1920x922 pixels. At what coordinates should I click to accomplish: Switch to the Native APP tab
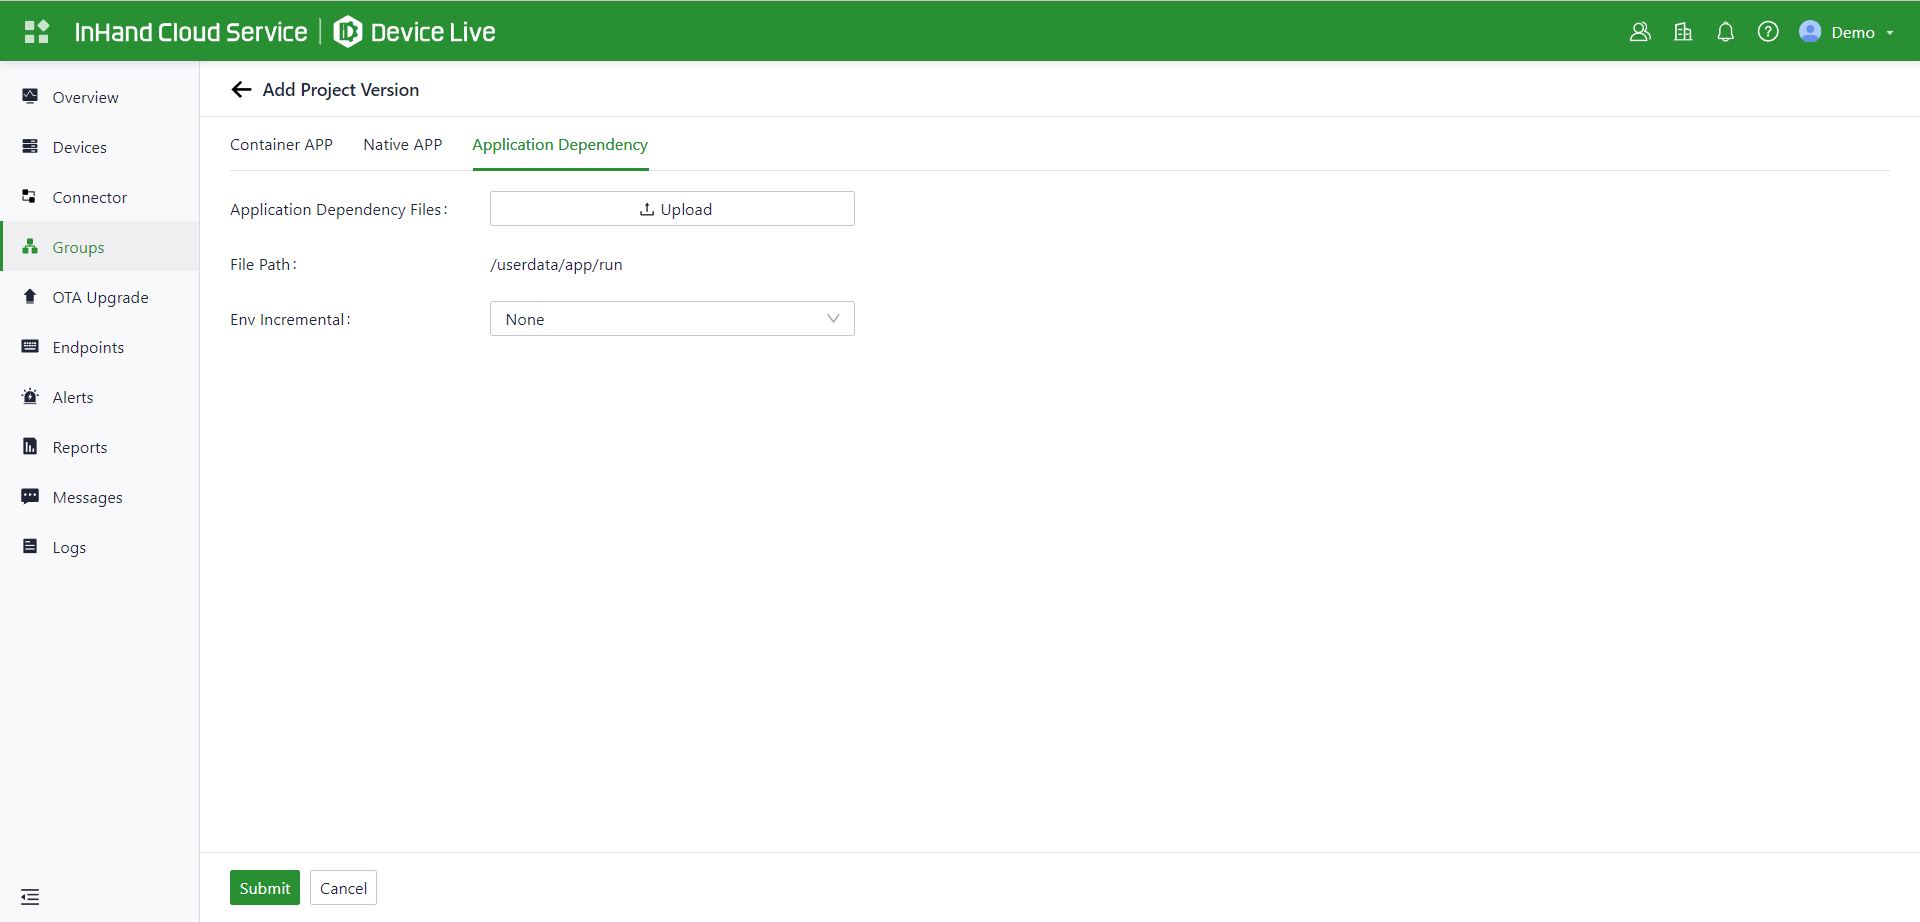point(402,145)
